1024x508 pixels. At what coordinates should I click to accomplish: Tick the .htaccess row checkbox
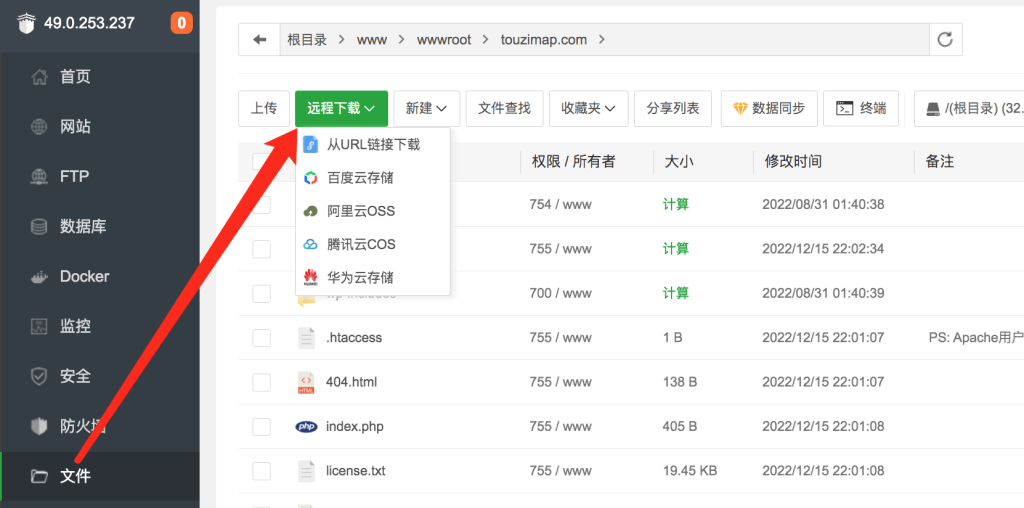(261, 338)
